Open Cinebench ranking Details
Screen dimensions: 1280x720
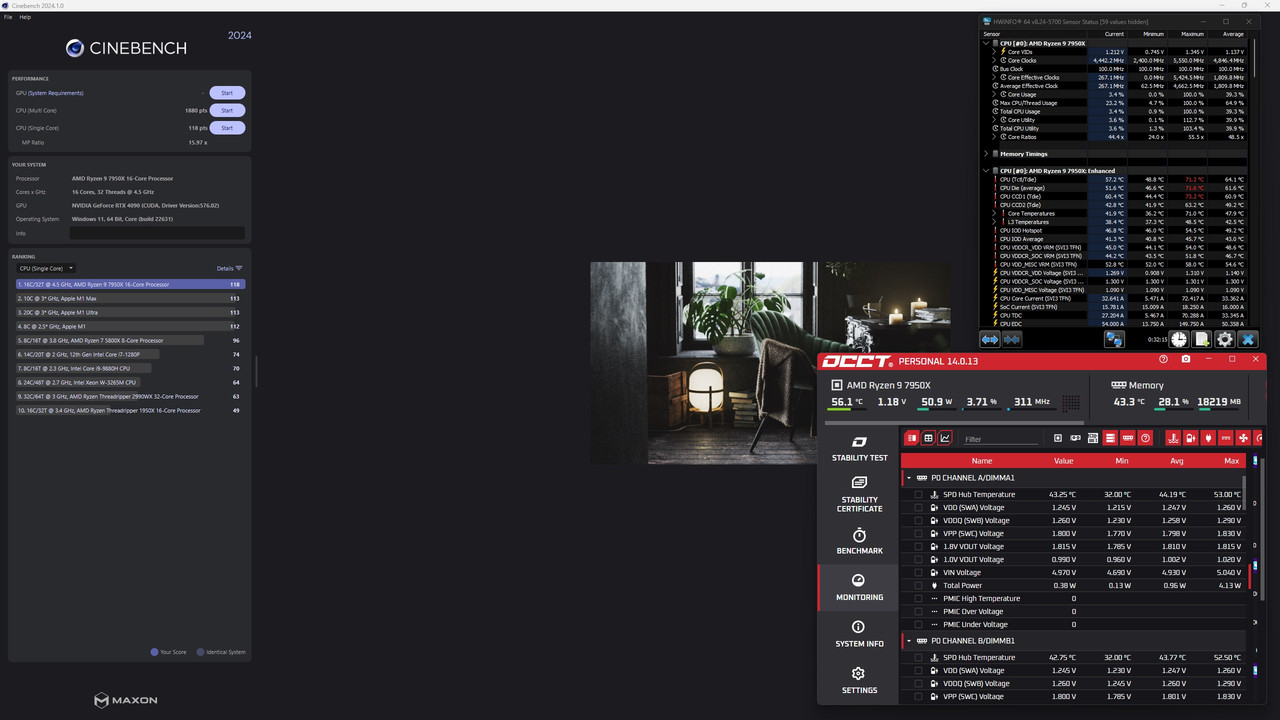point(229,268)
